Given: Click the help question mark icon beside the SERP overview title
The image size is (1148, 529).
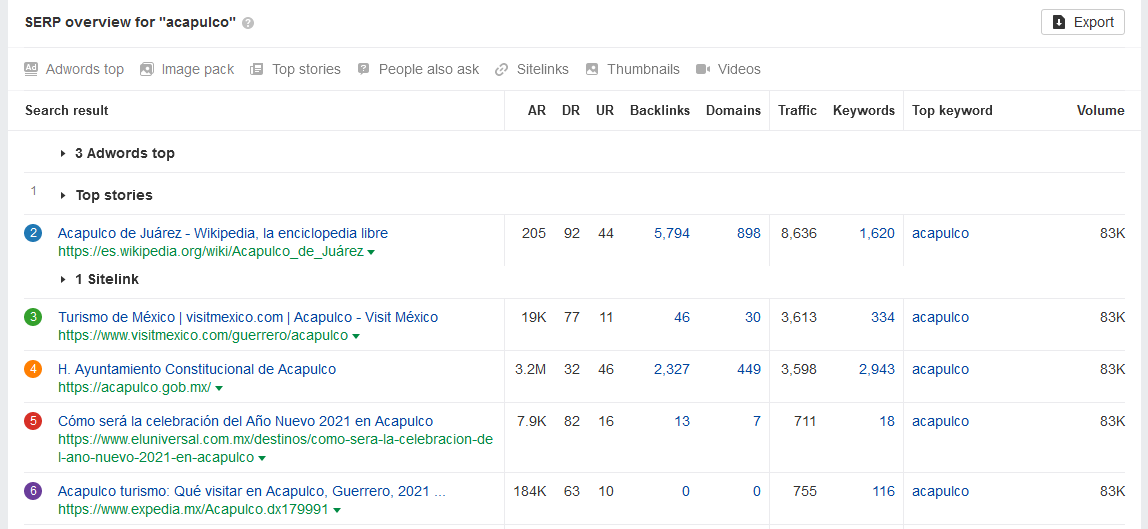Looking at the screenshot, I should click(248, 23).
